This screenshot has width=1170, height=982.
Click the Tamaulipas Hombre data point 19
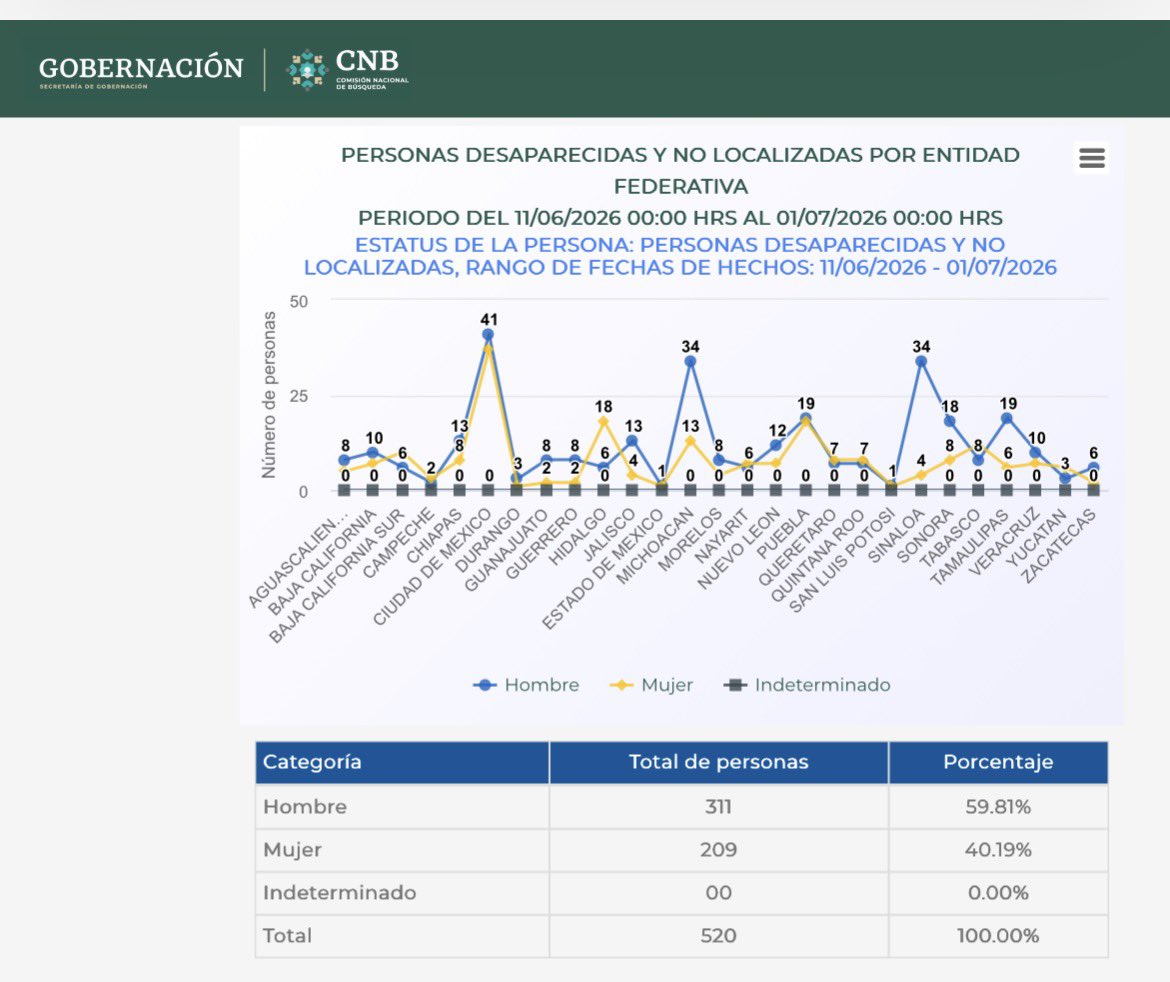(x=1007, y=418)
